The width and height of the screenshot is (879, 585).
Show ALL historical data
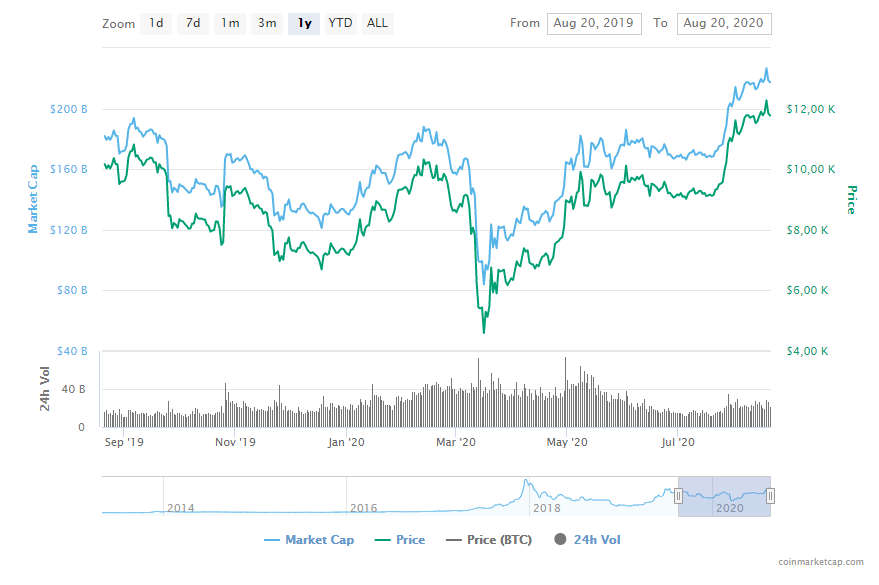pyautogui.click(x=377, y=23)
